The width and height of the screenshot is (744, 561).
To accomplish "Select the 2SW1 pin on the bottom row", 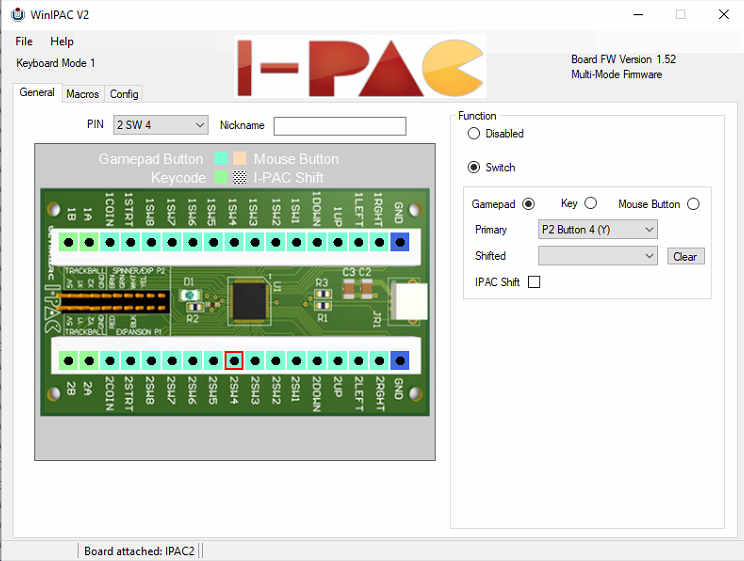I will (x=297, y=361).
